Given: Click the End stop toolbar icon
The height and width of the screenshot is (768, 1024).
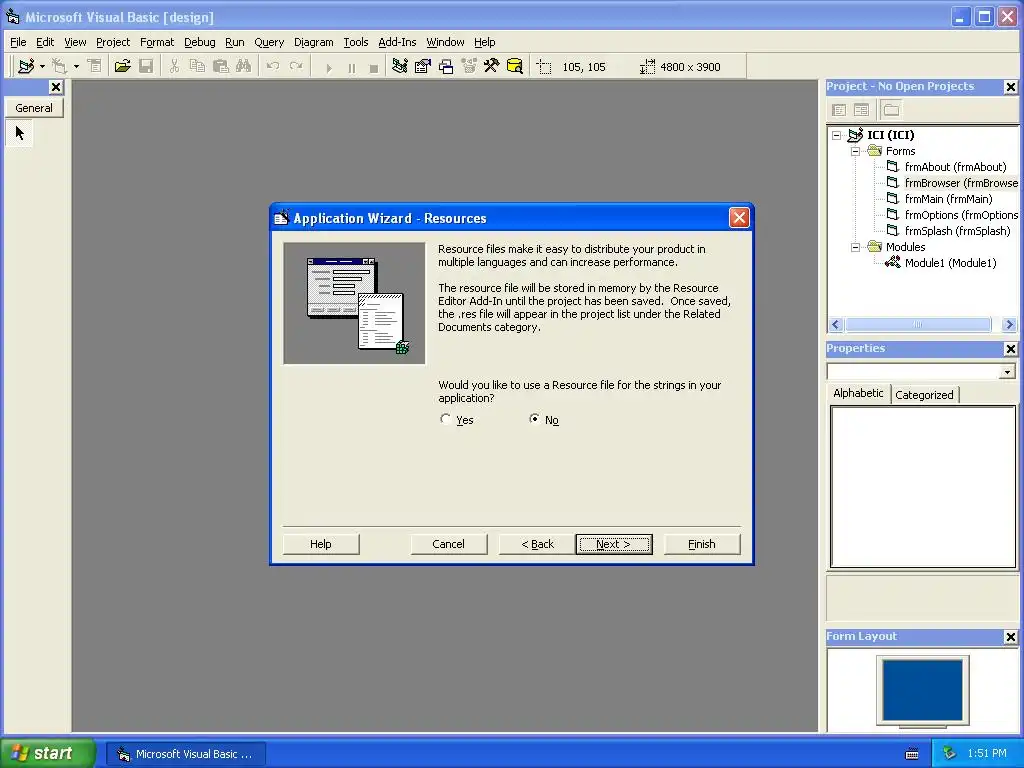Looking at the screenshot, I should 374,67.
